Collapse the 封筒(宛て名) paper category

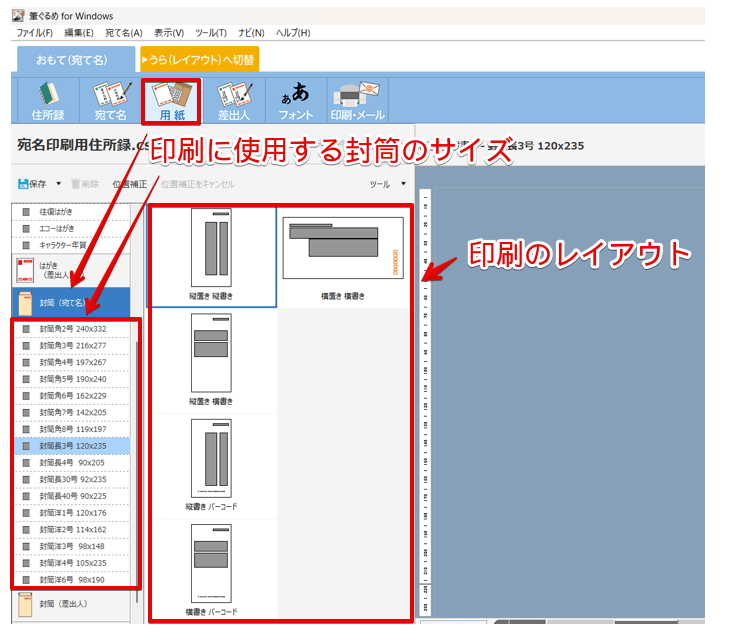point(71,303)
